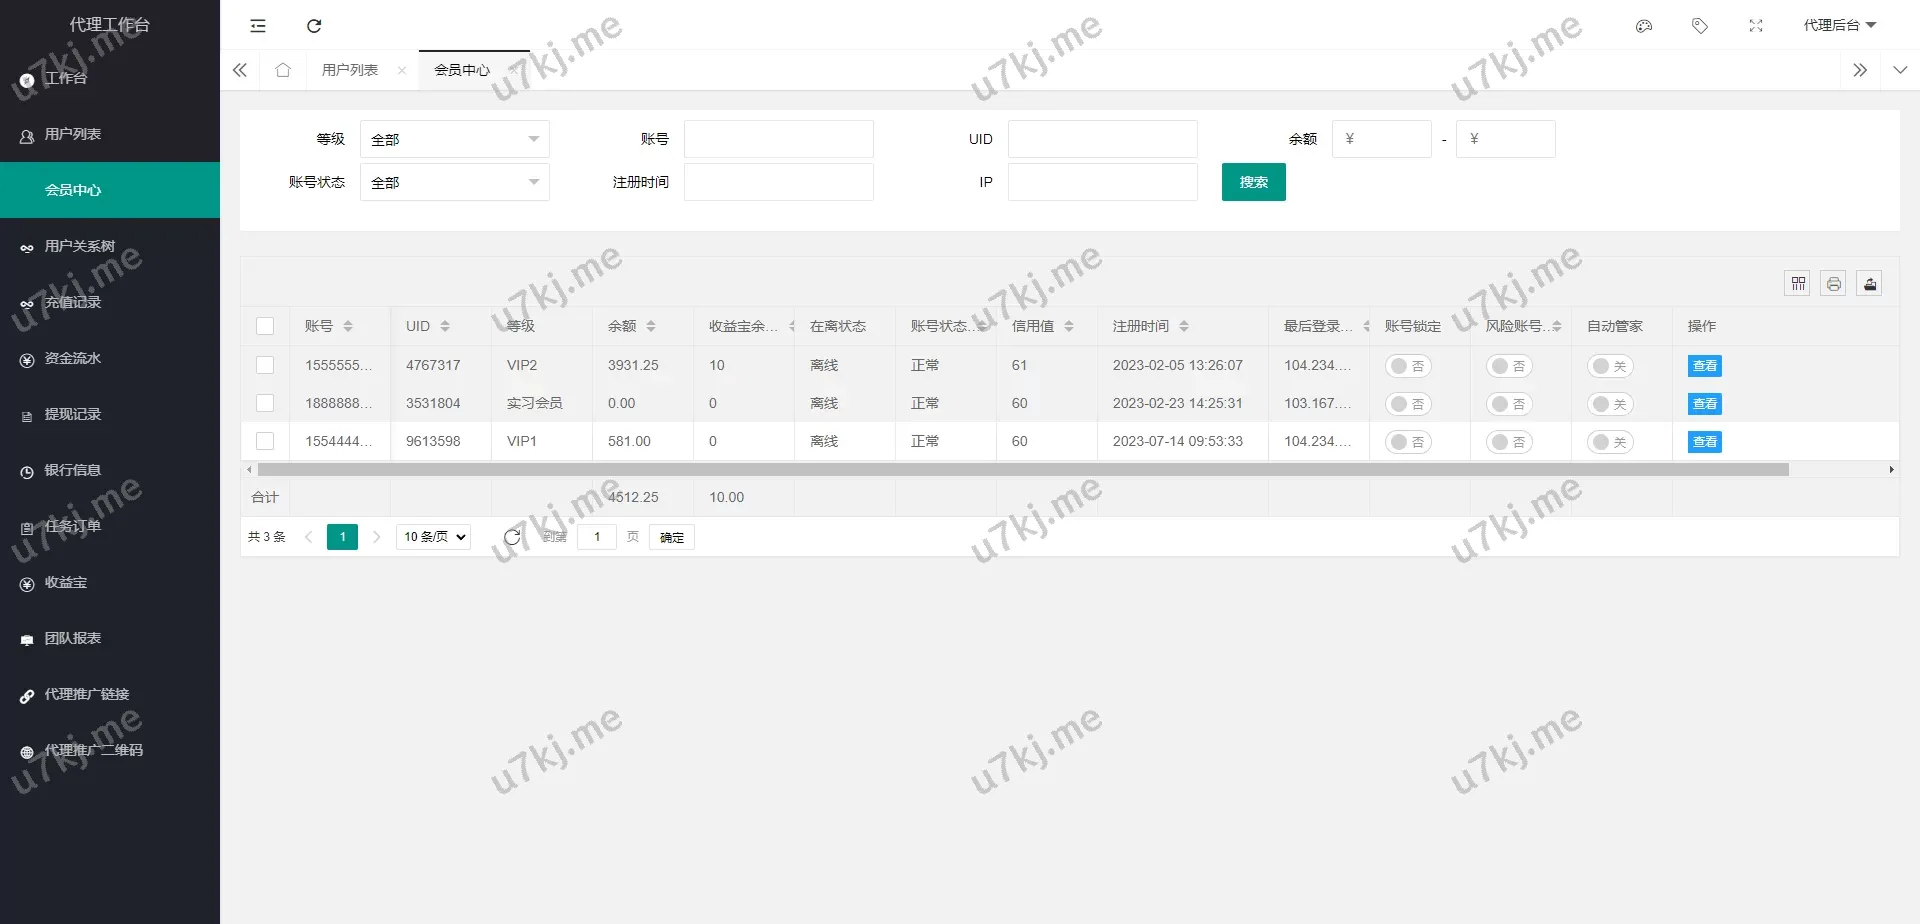Click the tag note icon
Image resolution: width=1920 pixels, height=924 pixels.
click(1700, 26)
